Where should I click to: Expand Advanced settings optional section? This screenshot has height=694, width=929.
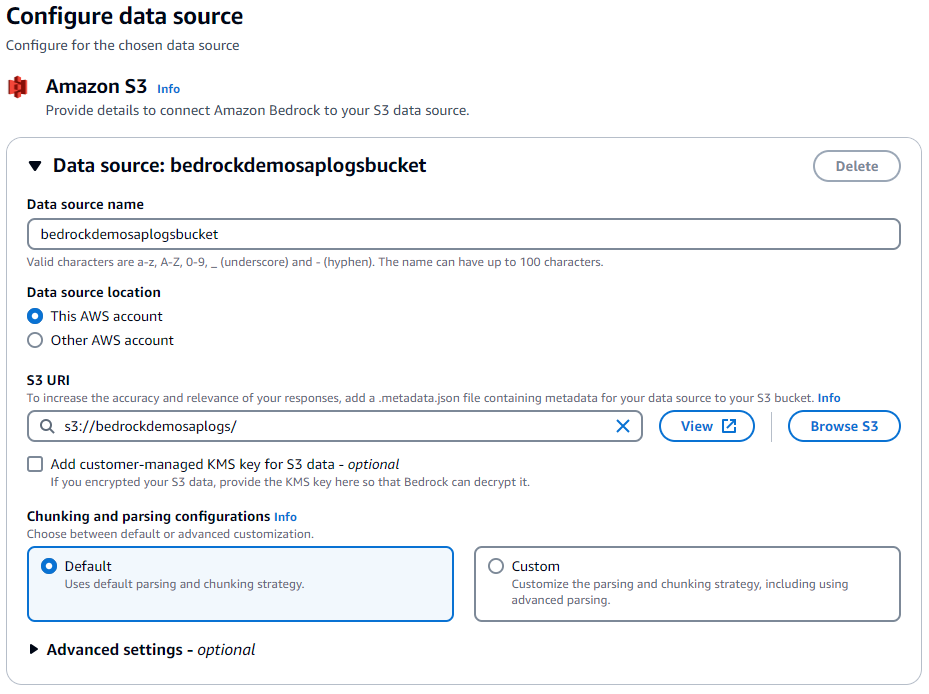[x=34, y=650]
